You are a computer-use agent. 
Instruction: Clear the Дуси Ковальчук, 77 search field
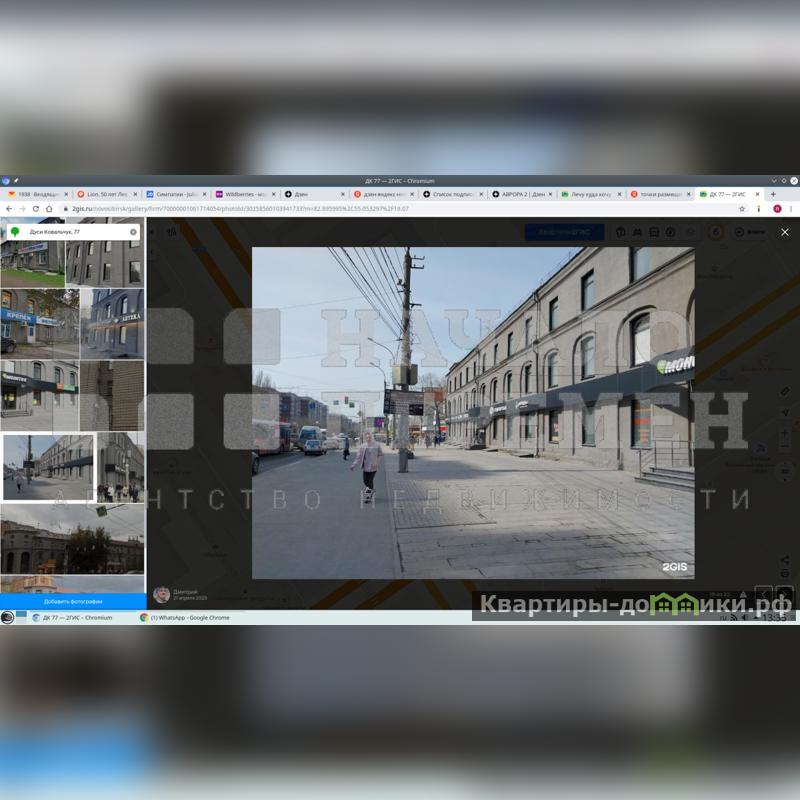[x=133, y=232]
